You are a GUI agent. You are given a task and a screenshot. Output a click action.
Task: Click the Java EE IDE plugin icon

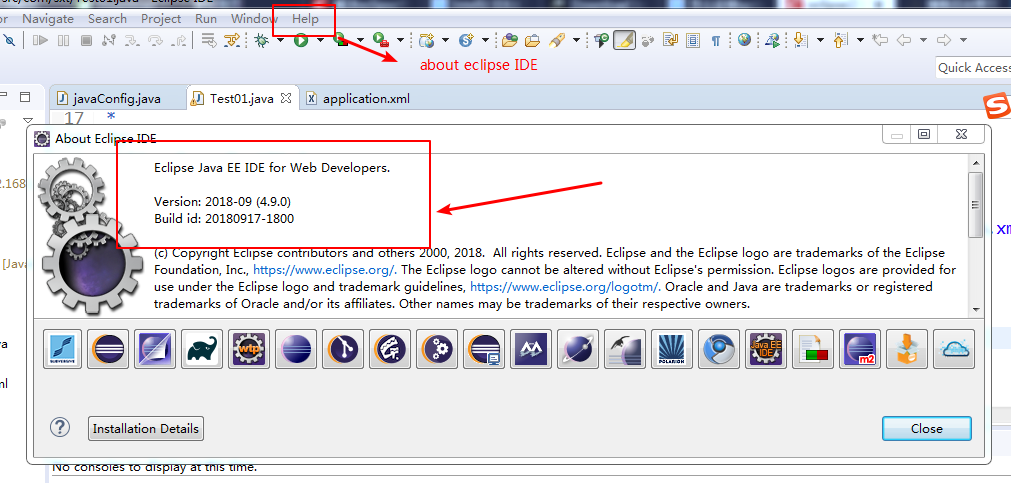coord(766,349)
